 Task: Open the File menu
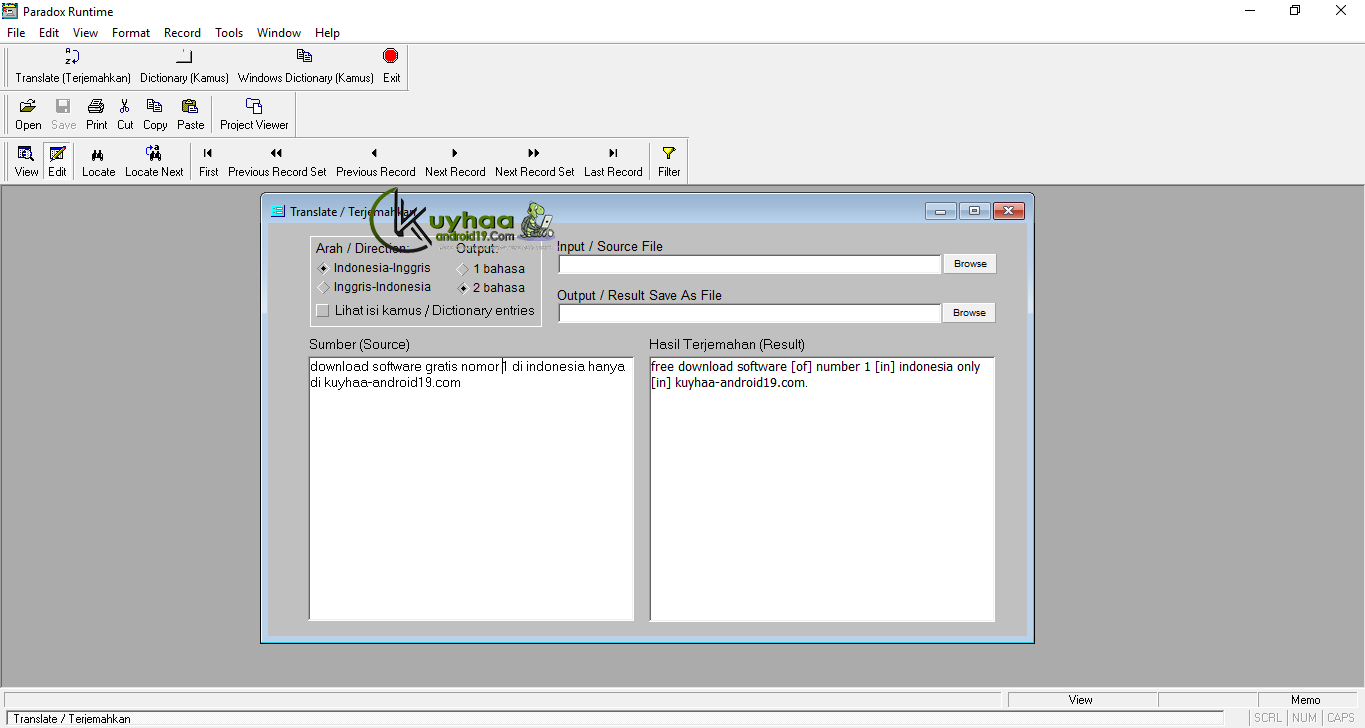point(16,33)
